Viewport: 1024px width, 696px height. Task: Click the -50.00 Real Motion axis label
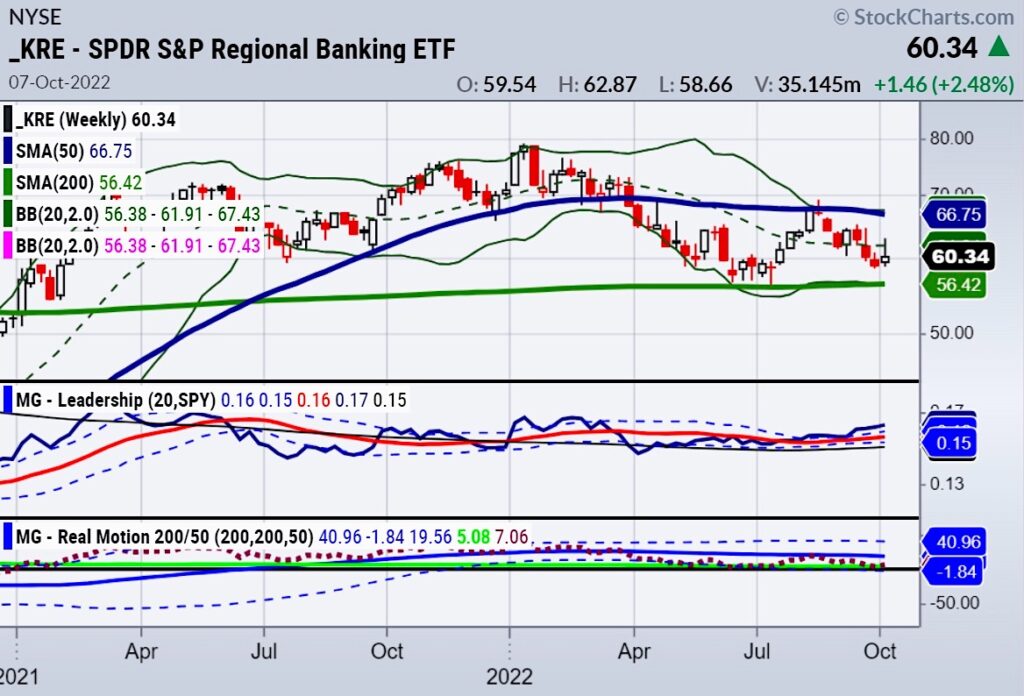tap(954, 603)
